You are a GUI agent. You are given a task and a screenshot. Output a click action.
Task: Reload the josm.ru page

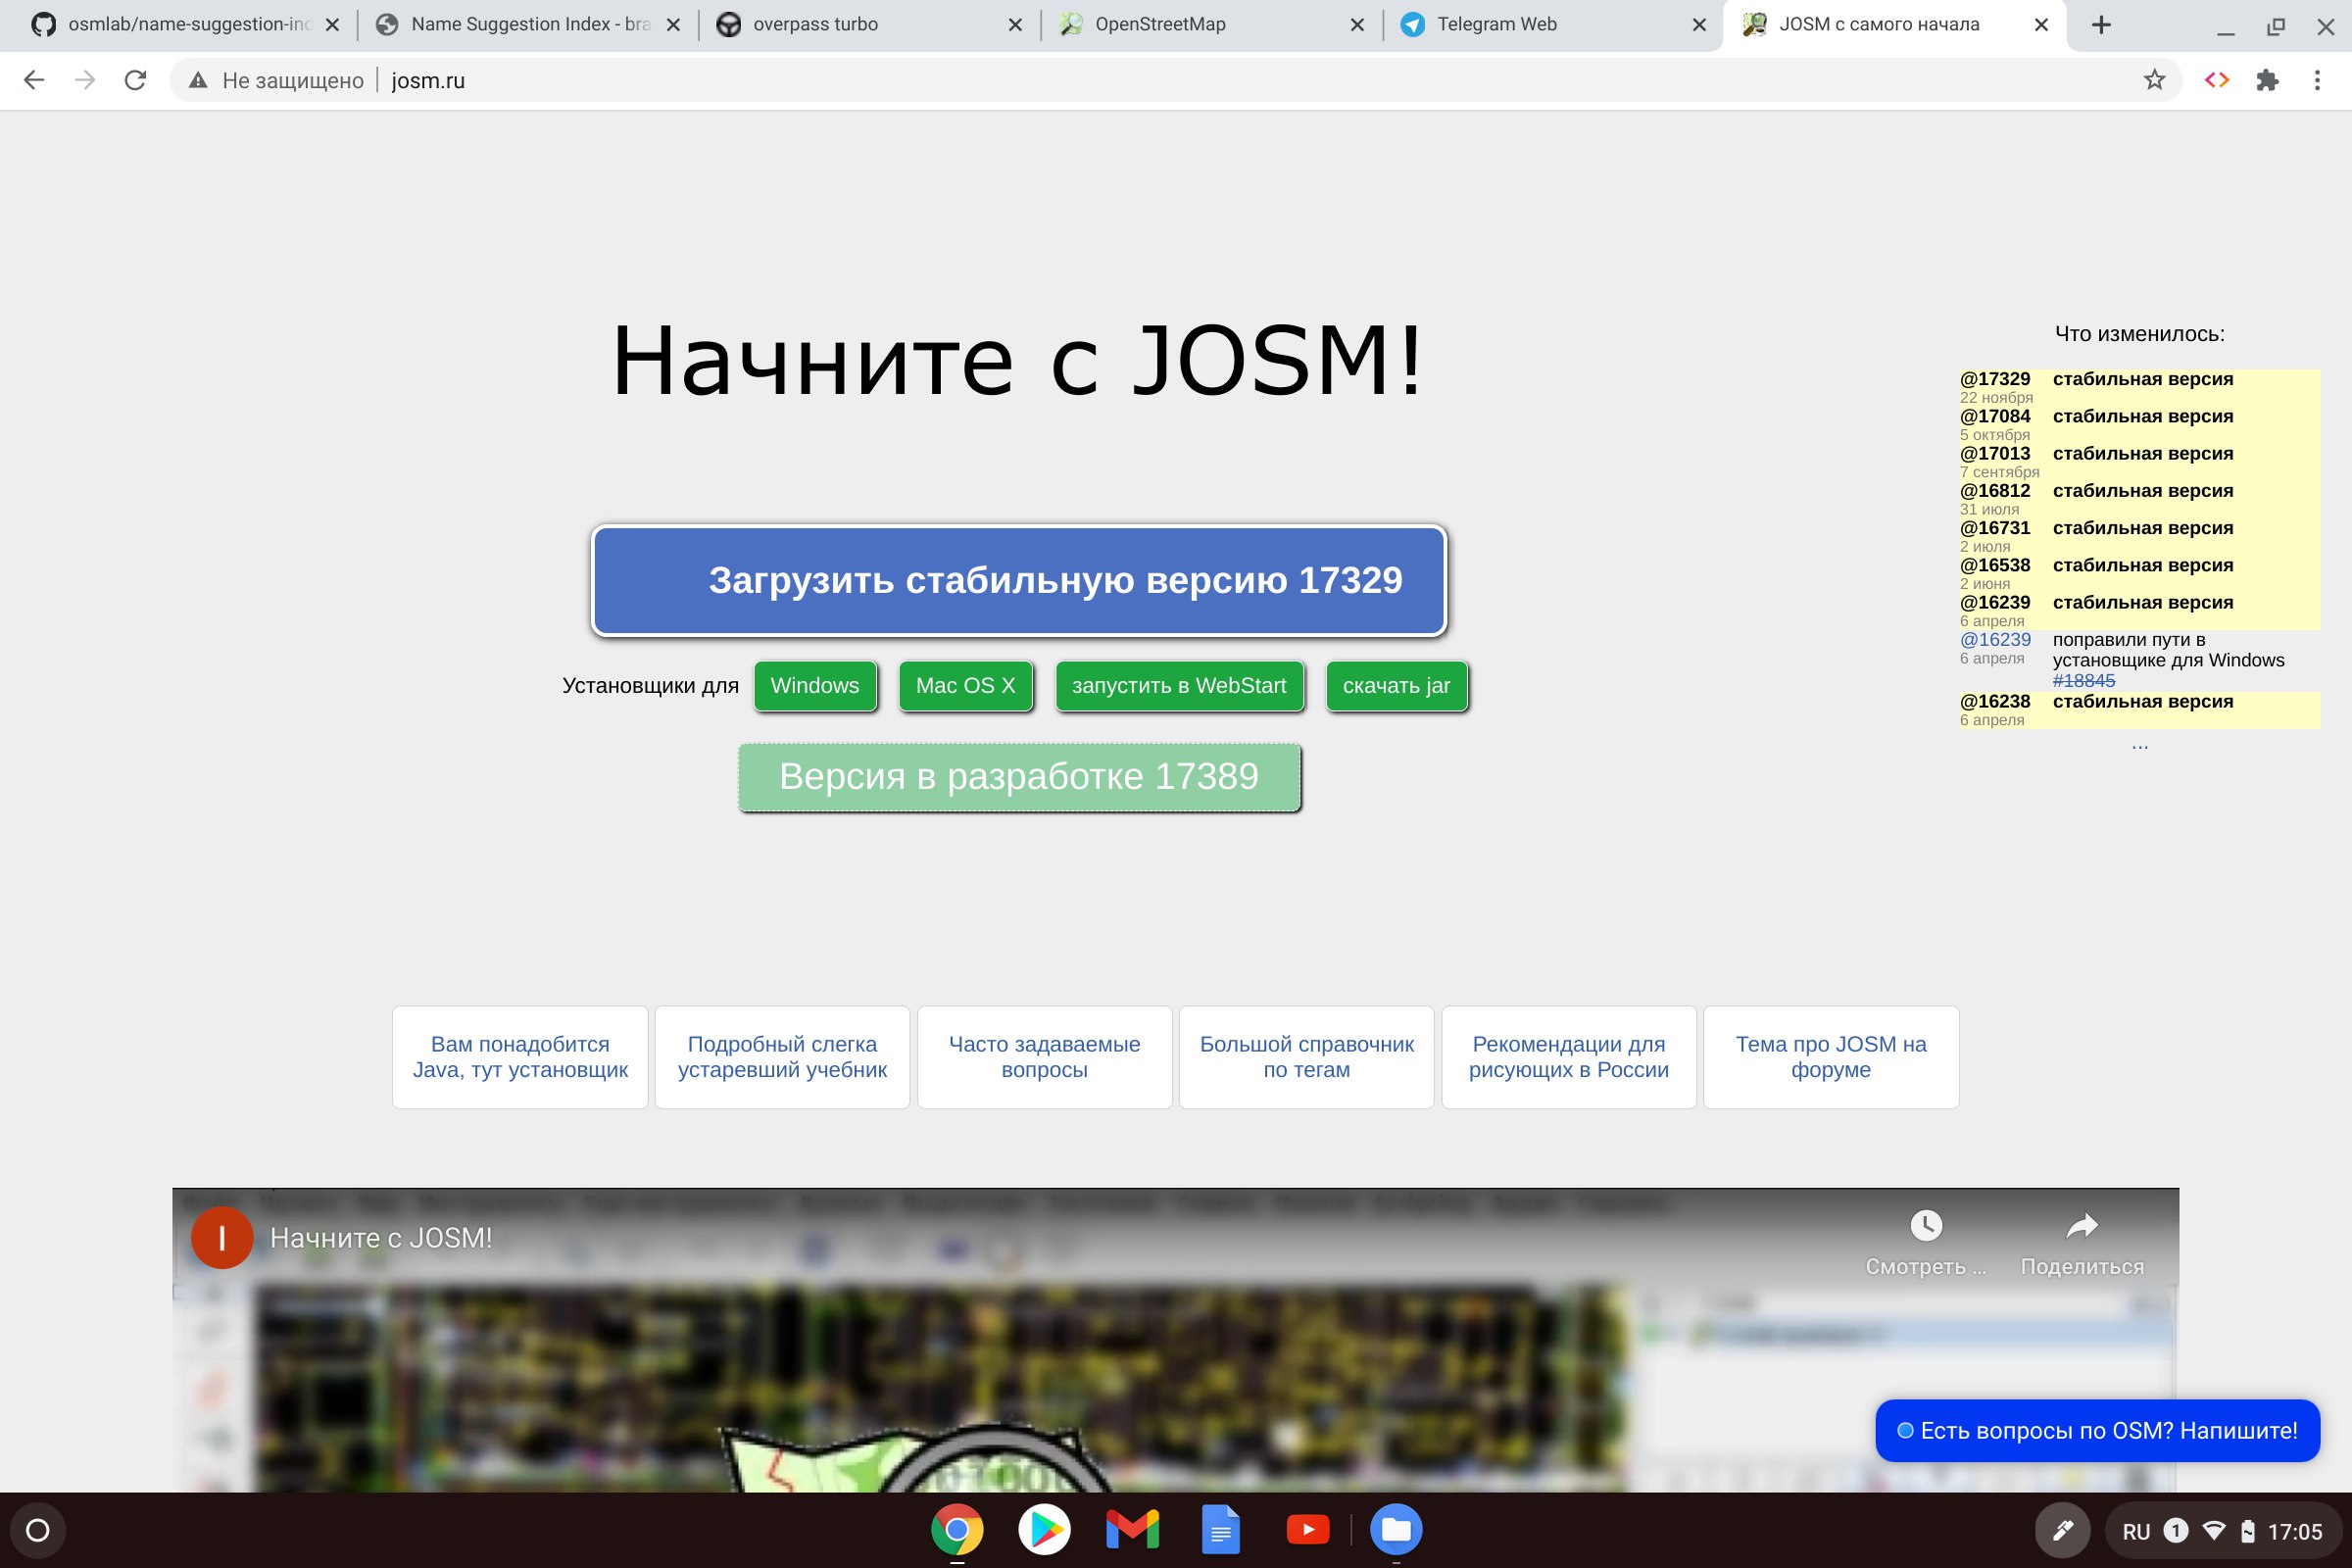(x=135, y=80)
